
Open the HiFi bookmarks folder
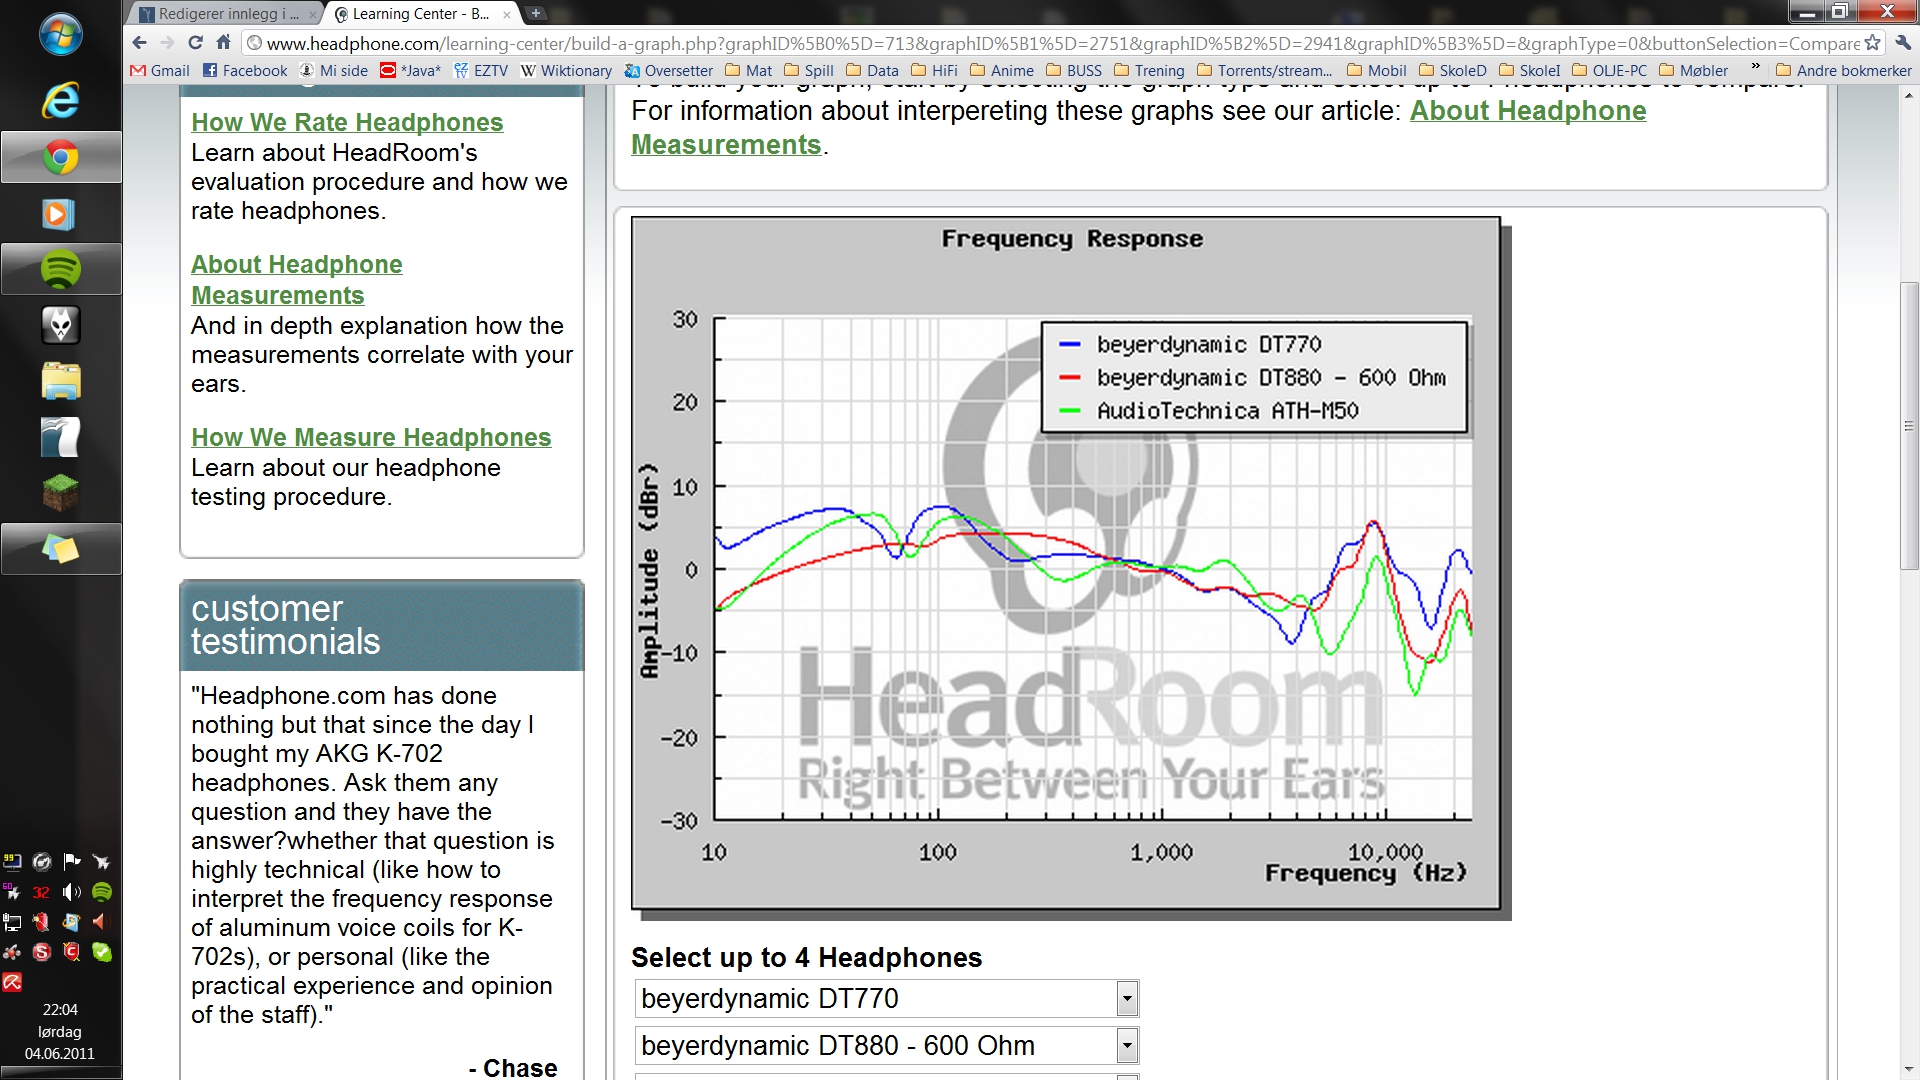tap(934, 70)
